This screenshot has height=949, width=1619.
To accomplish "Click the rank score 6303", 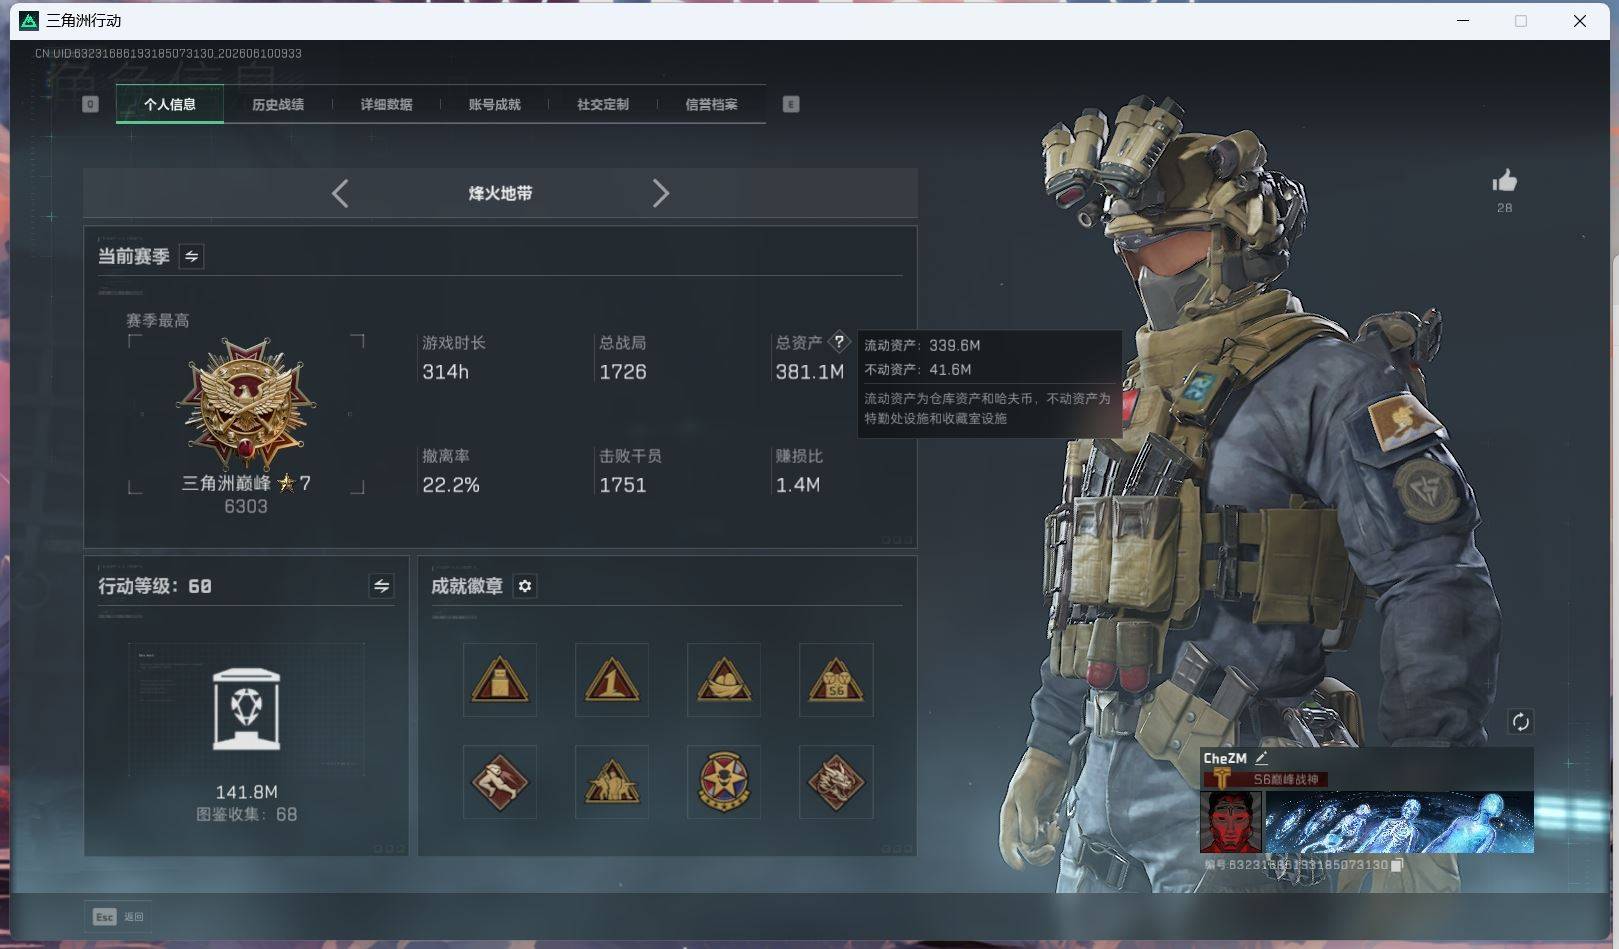I will coord(246,507).
